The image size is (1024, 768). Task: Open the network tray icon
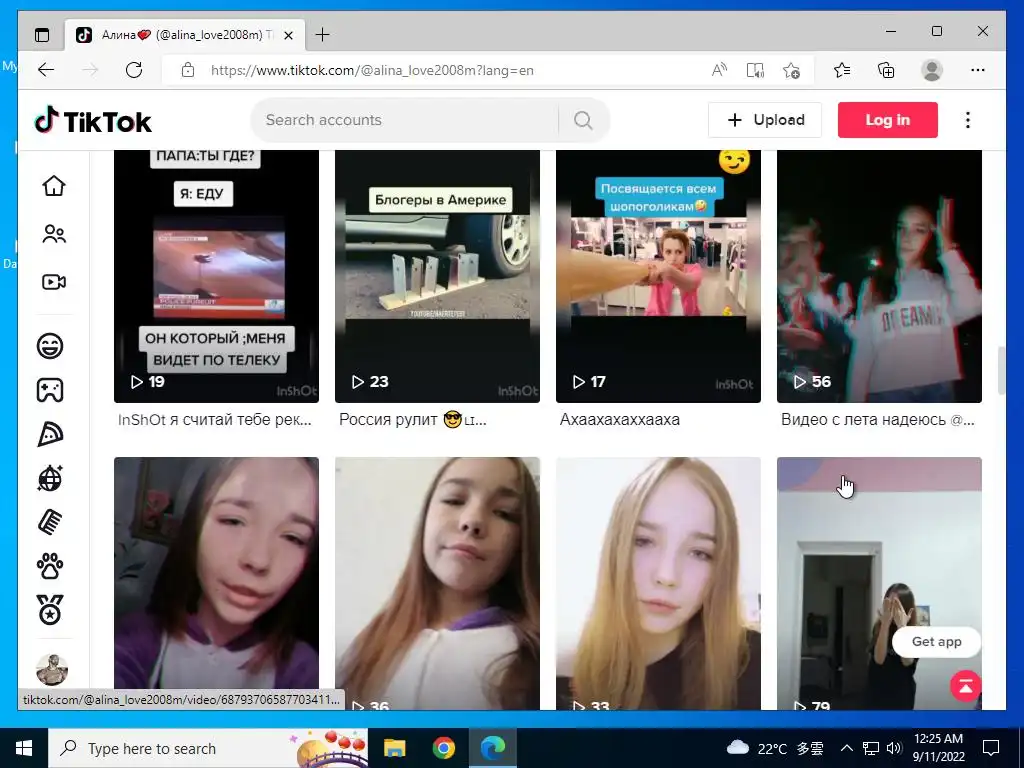[x=871, y=748]
